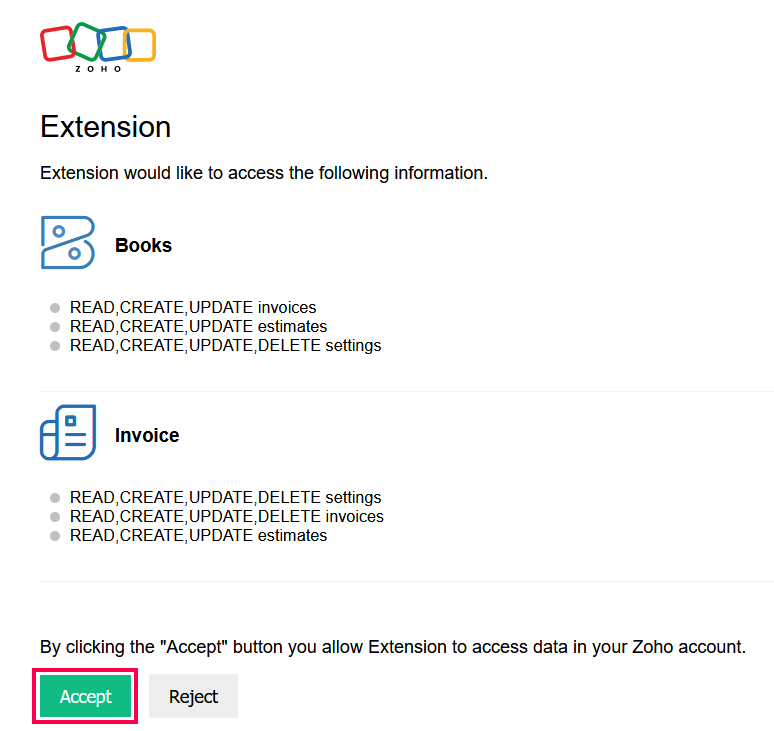Click Books READ,CREATE,UPDATE estimates permission line
This screenshot has height=731, width=774.
click(x=198, y=326)
